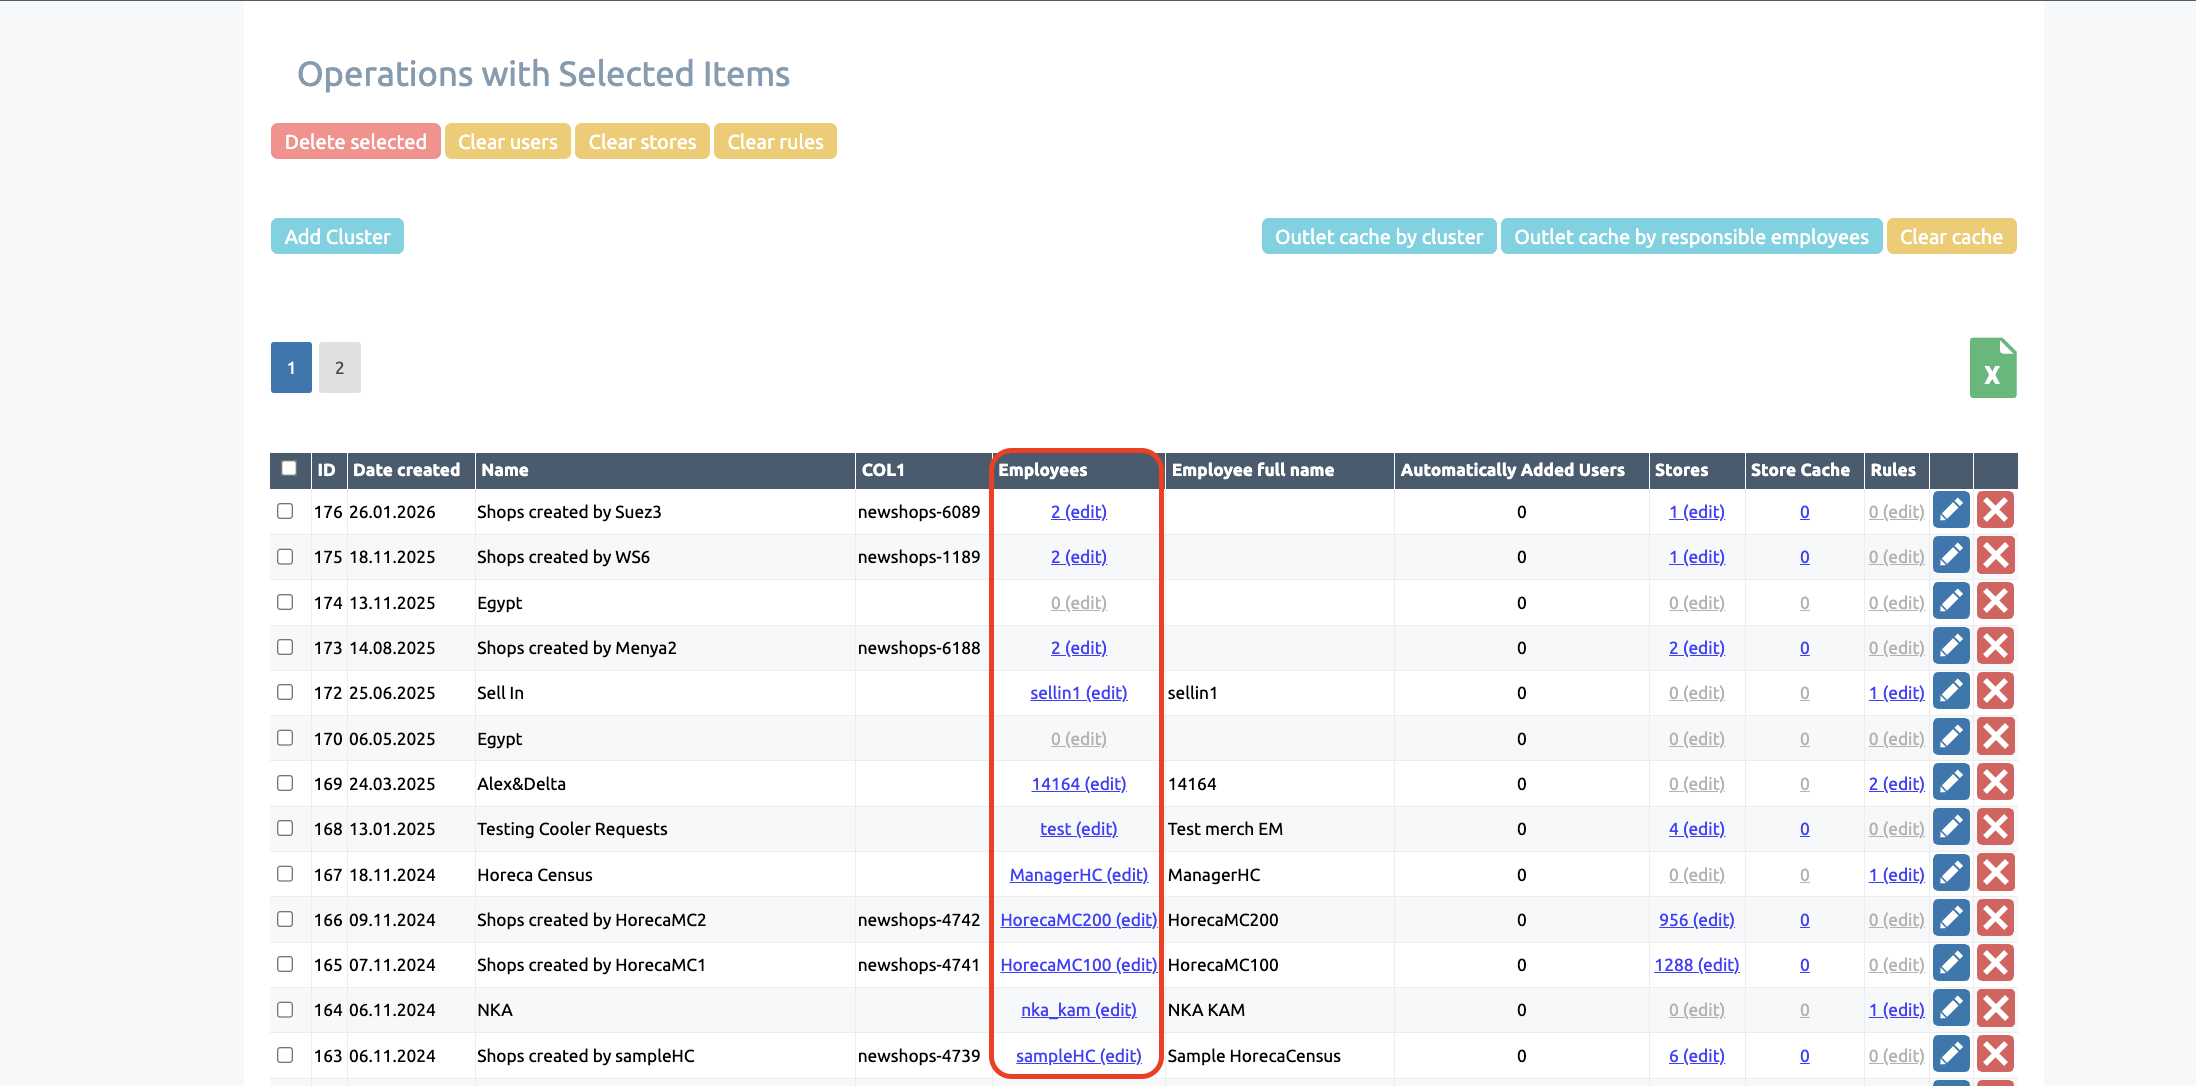Image resolution: width=2196 pixels, height=1086 pixels.
Task: Click red delete X for Shops created by WS6
Action: pyautogui.click(x=1995, y=556)
